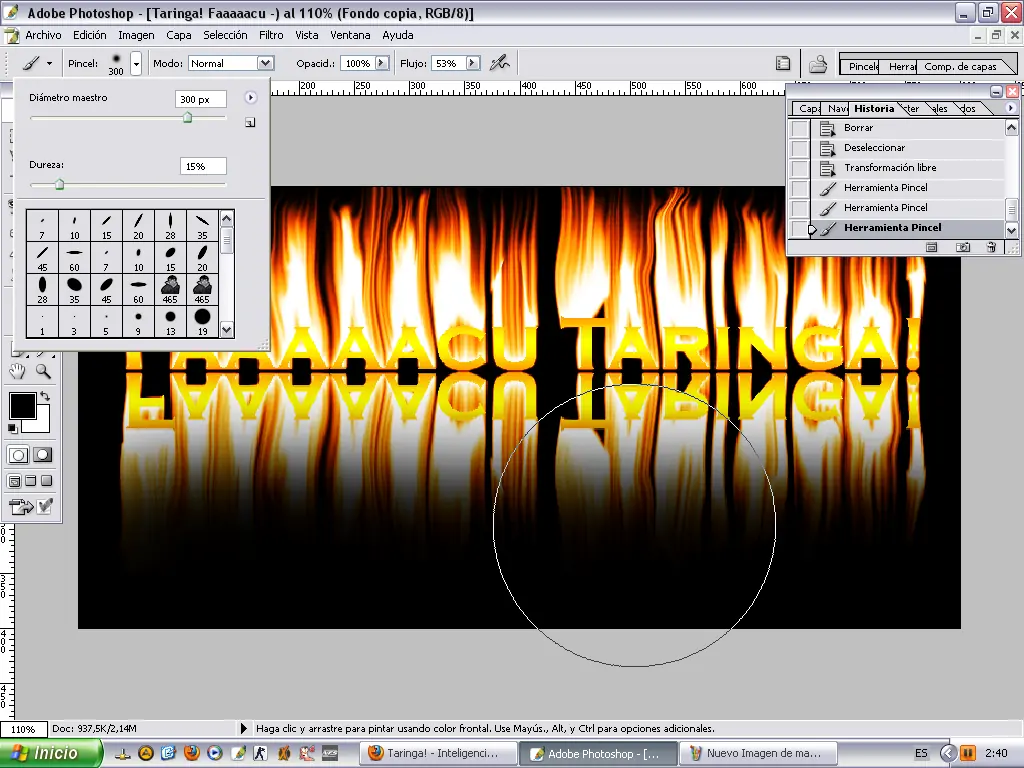This screenshot has height=768, width=1024.
Task: Open status bar info options arrow
Action: [244, 728]
